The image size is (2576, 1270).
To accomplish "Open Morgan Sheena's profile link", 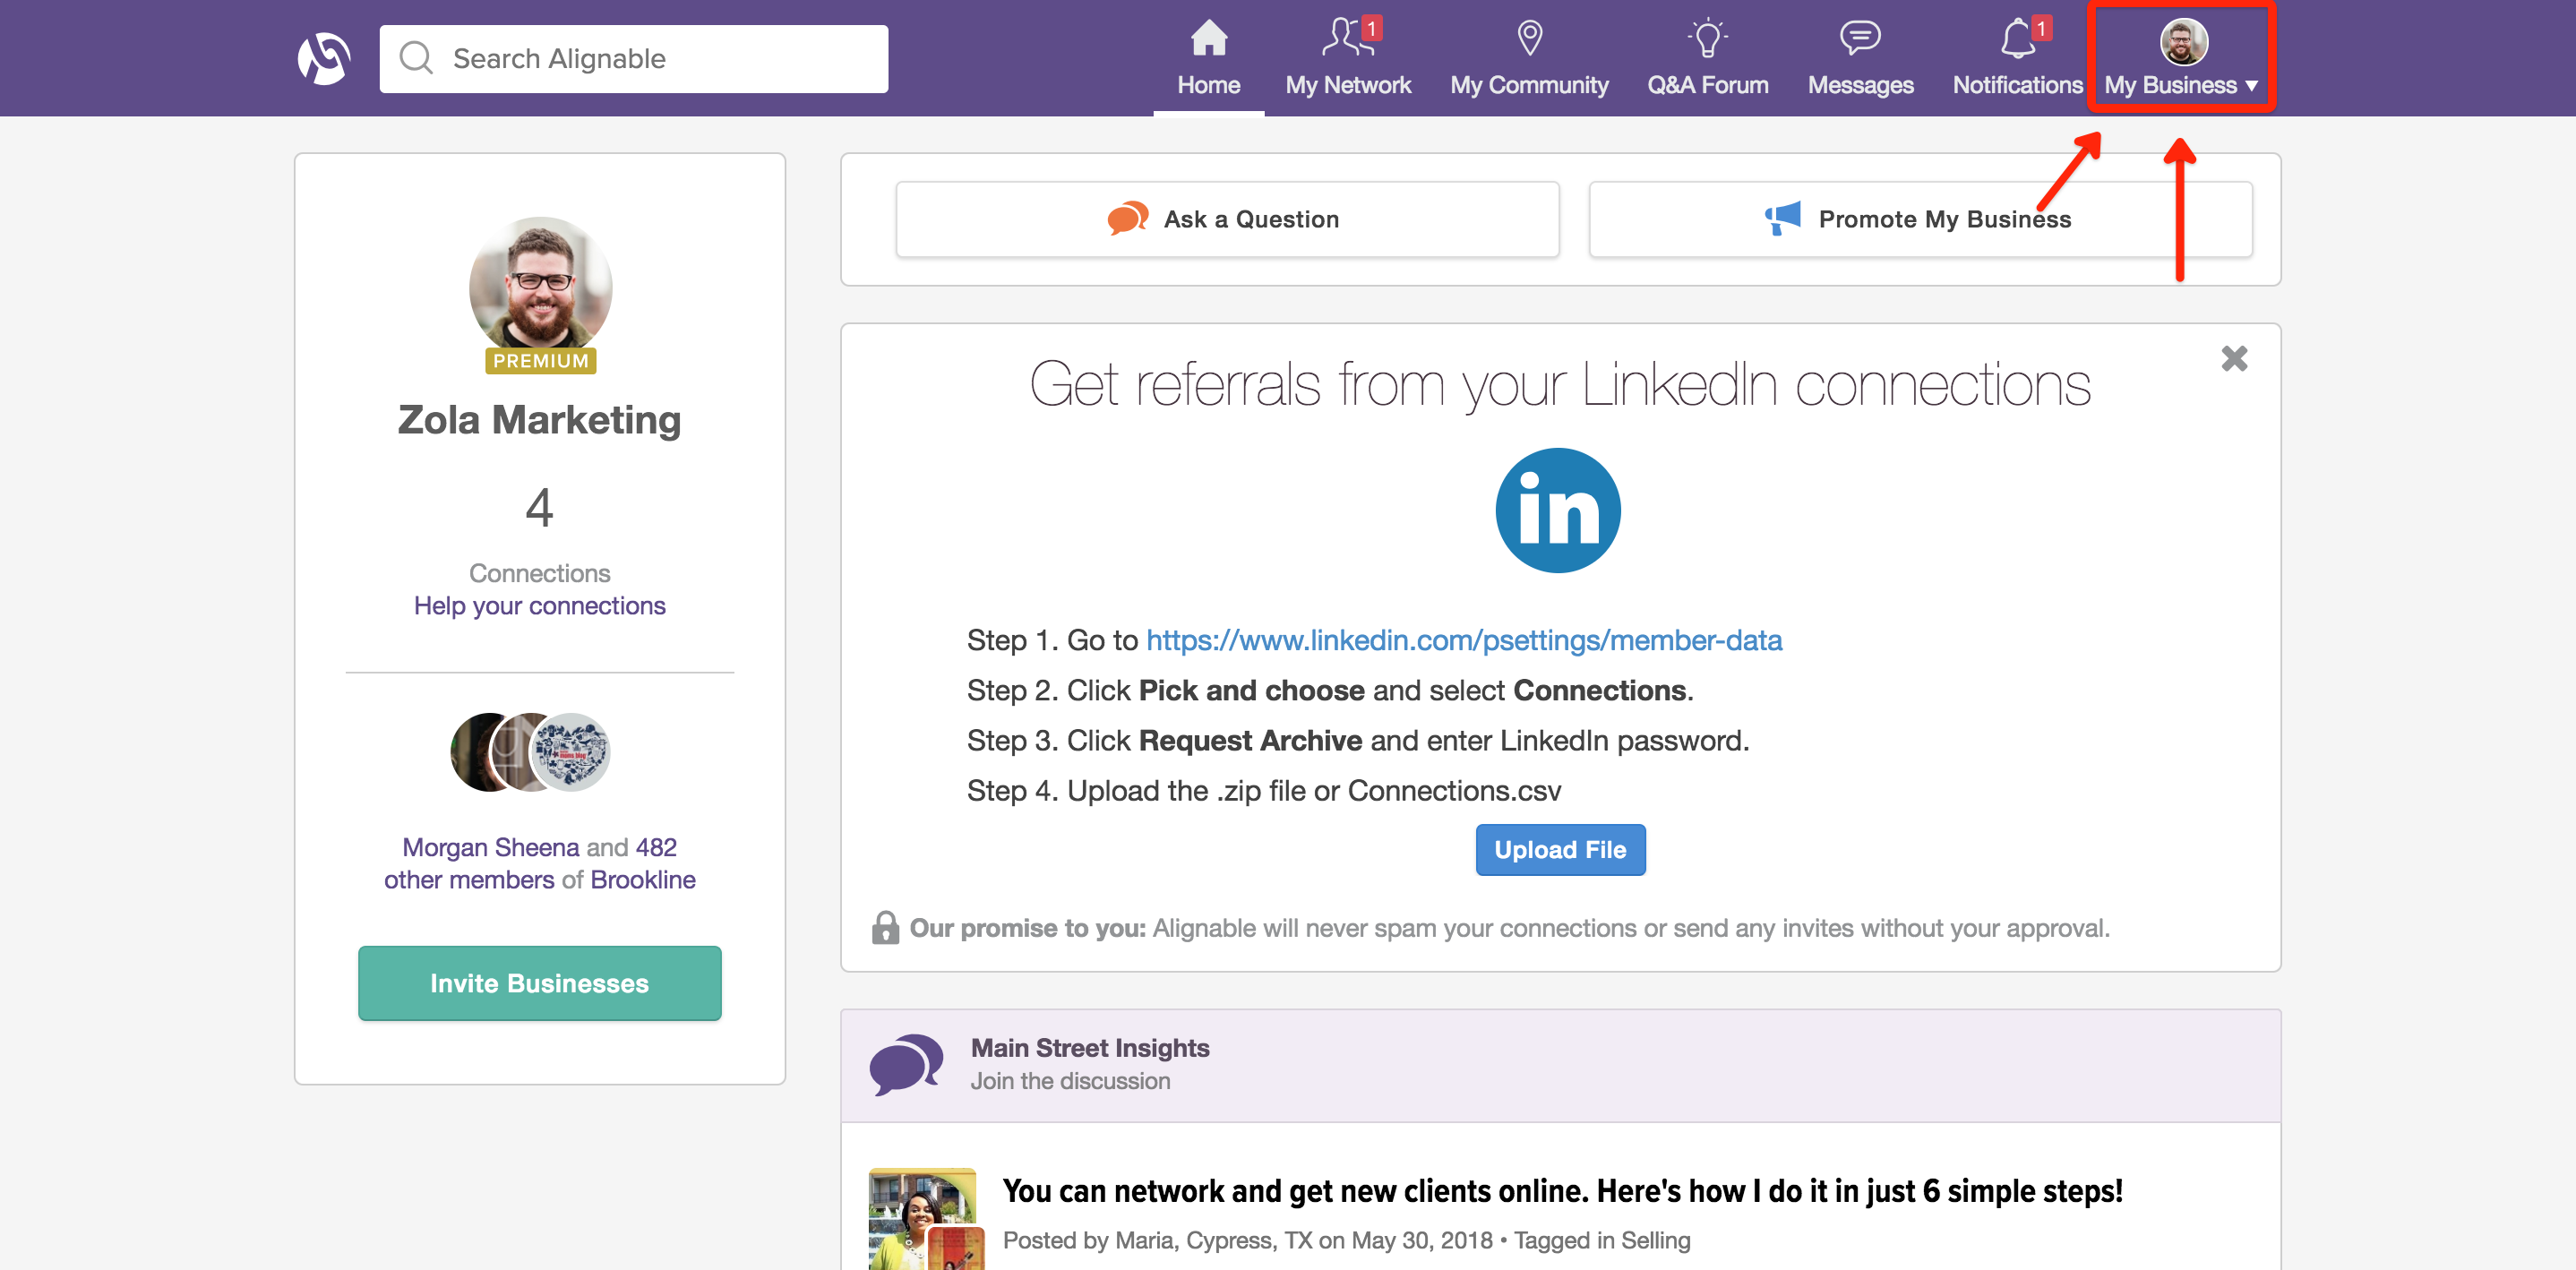I will [491, 847].
